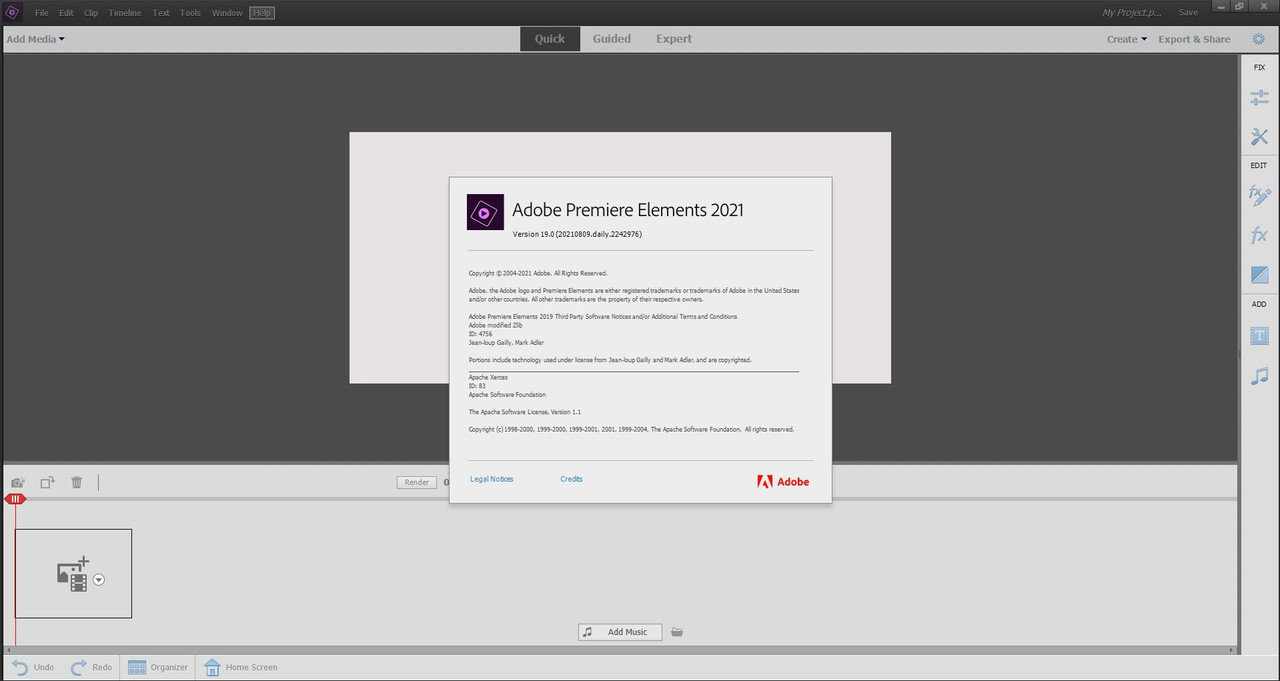Switch to the Guided tab
Viewport: 1280px width, 681px height.
tap(612, 39)
